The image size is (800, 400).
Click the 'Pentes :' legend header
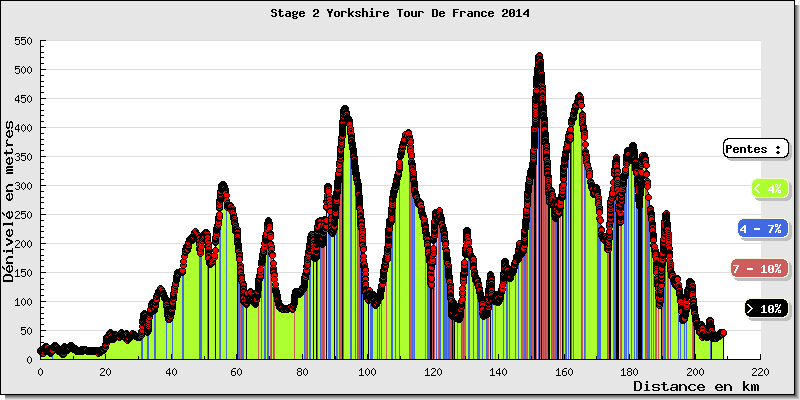tap(756, 149)
